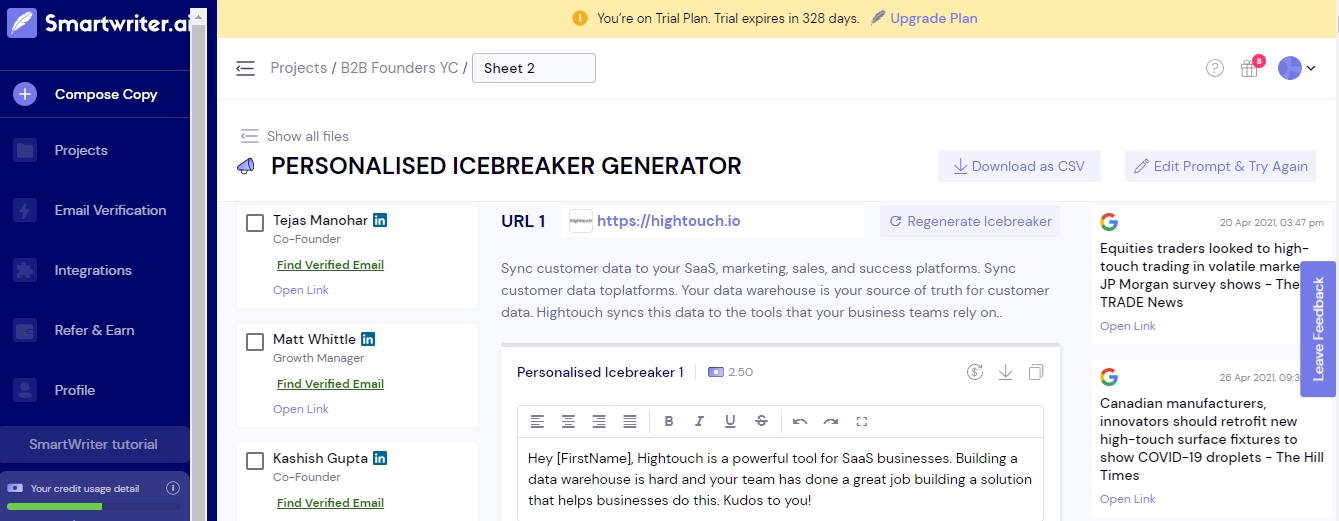1339x521 pixels.
Task: Copy Icebreaker 1 with copy icon
Action: point(1036,372)
